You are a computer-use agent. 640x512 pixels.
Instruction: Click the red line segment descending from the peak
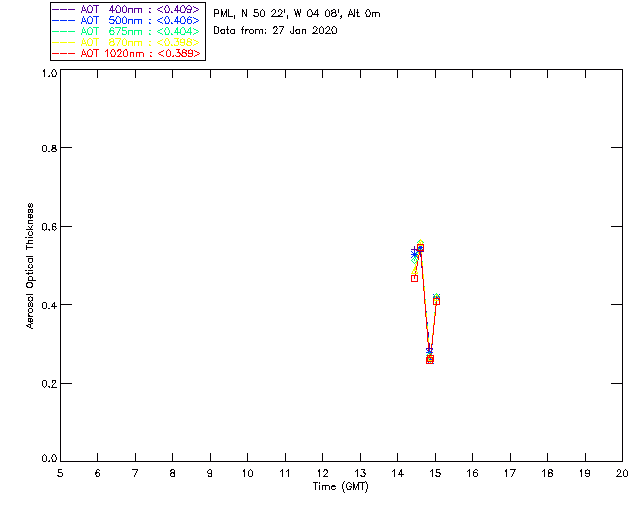coord(425,302)
